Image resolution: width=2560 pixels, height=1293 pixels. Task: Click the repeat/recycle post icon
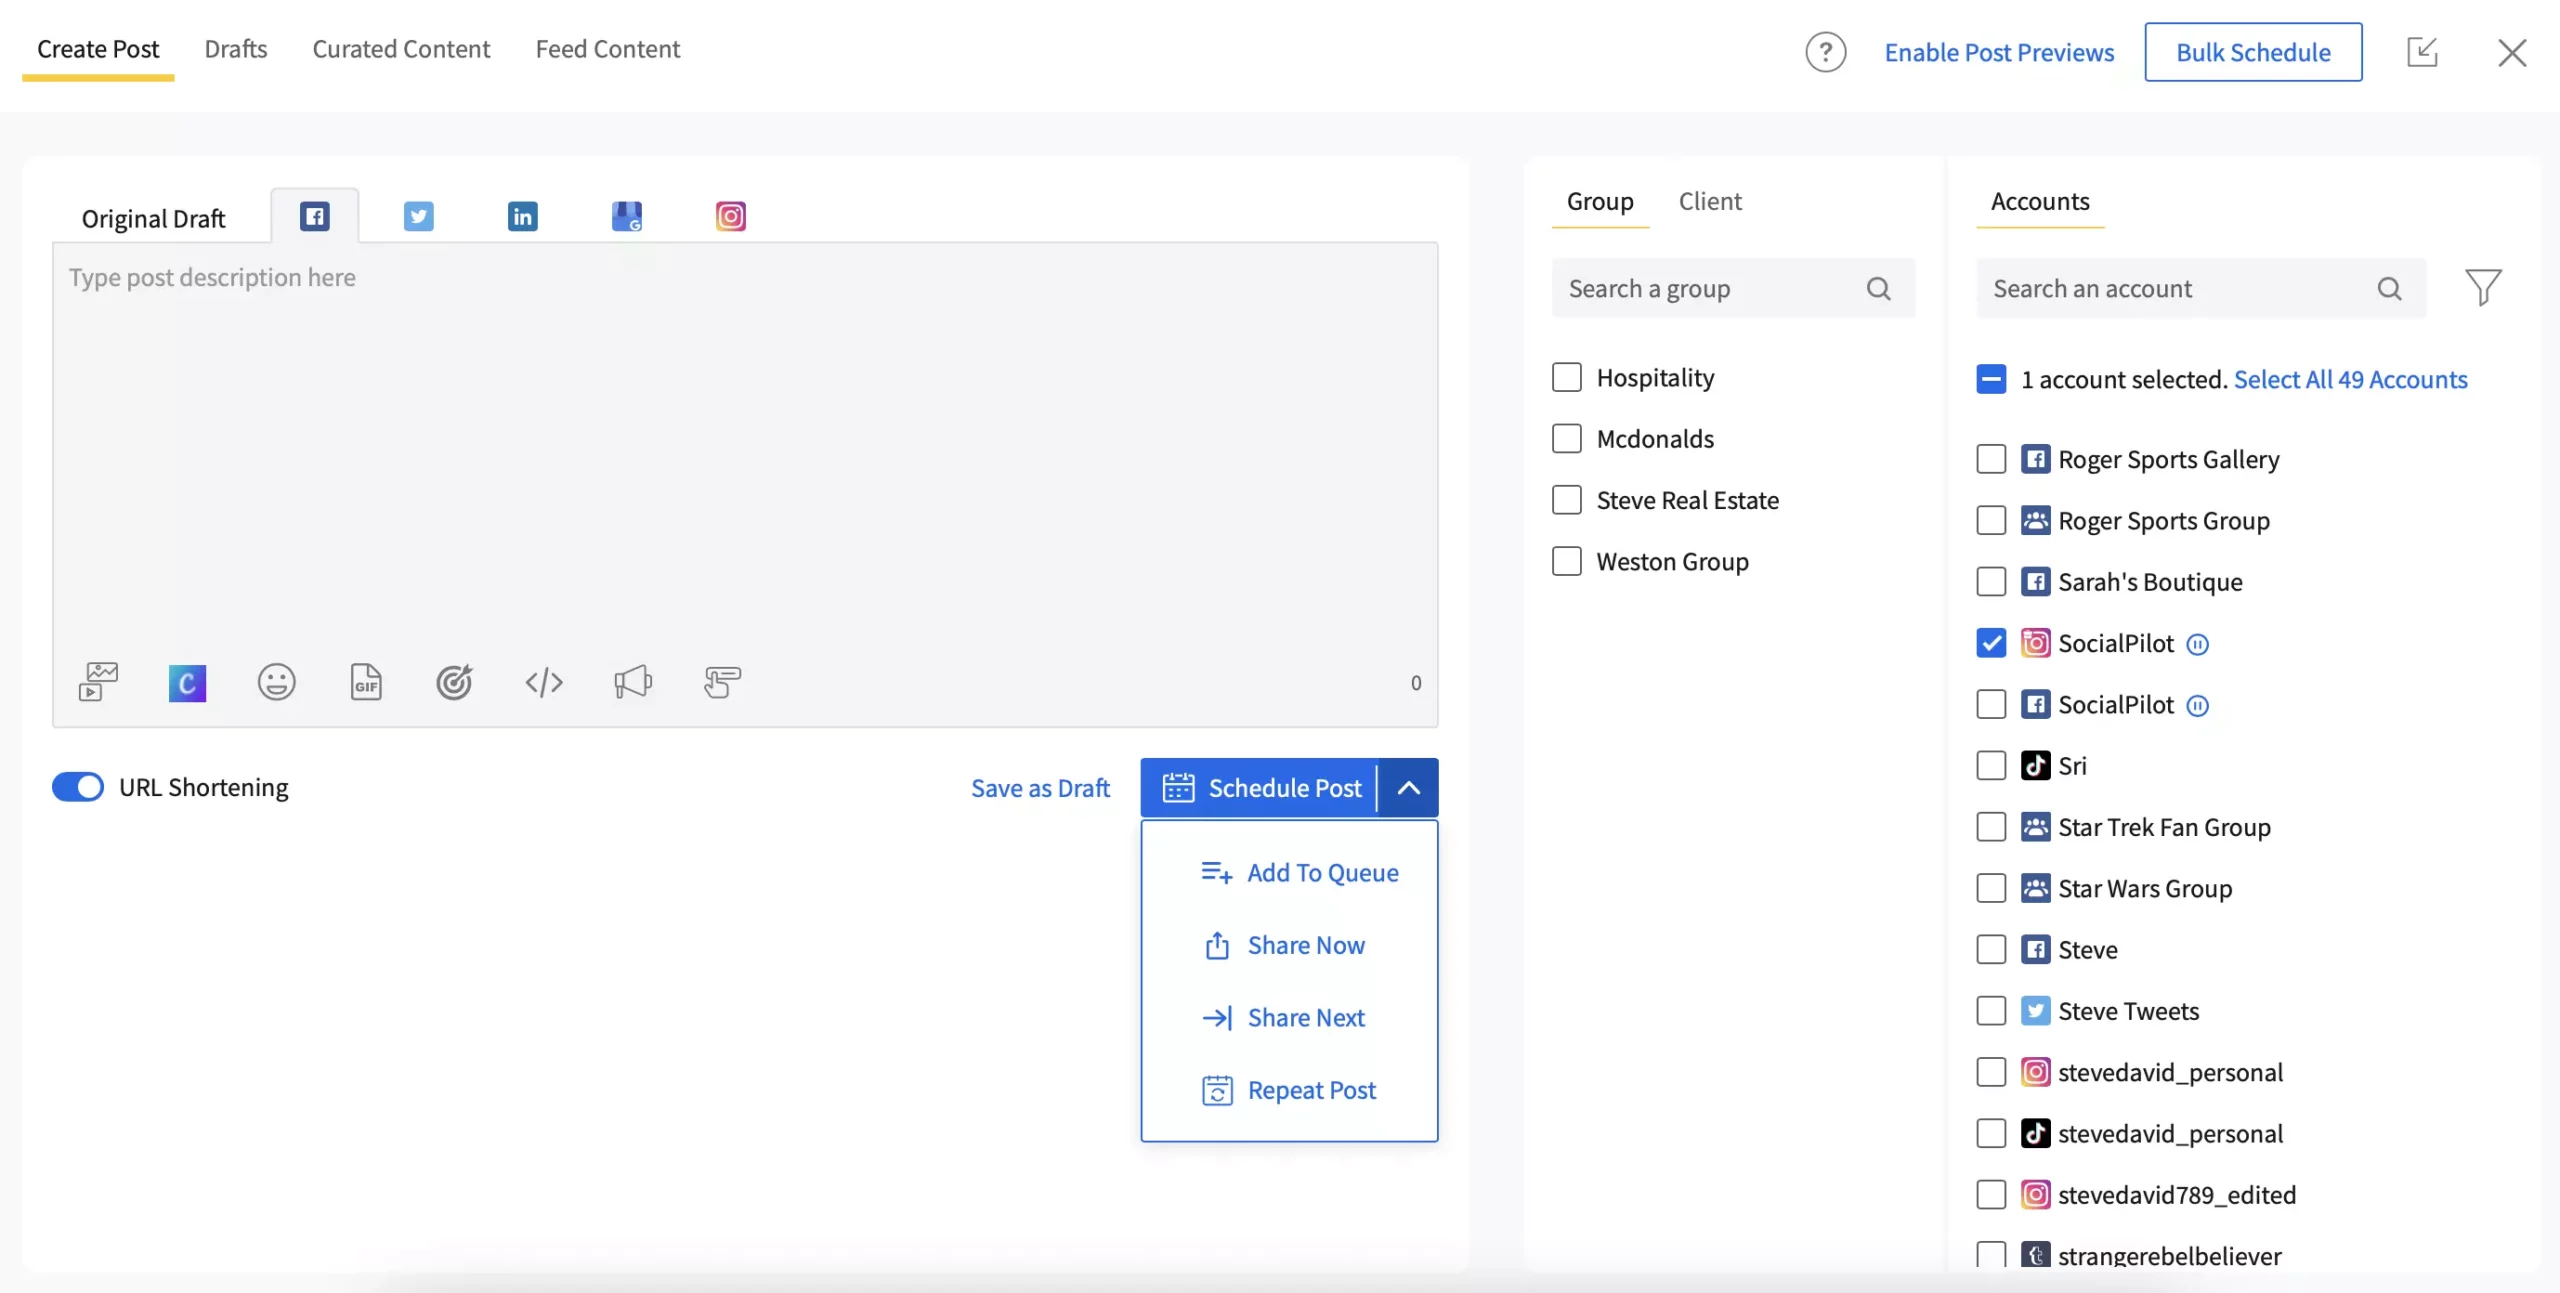tap(1217, 1088)
